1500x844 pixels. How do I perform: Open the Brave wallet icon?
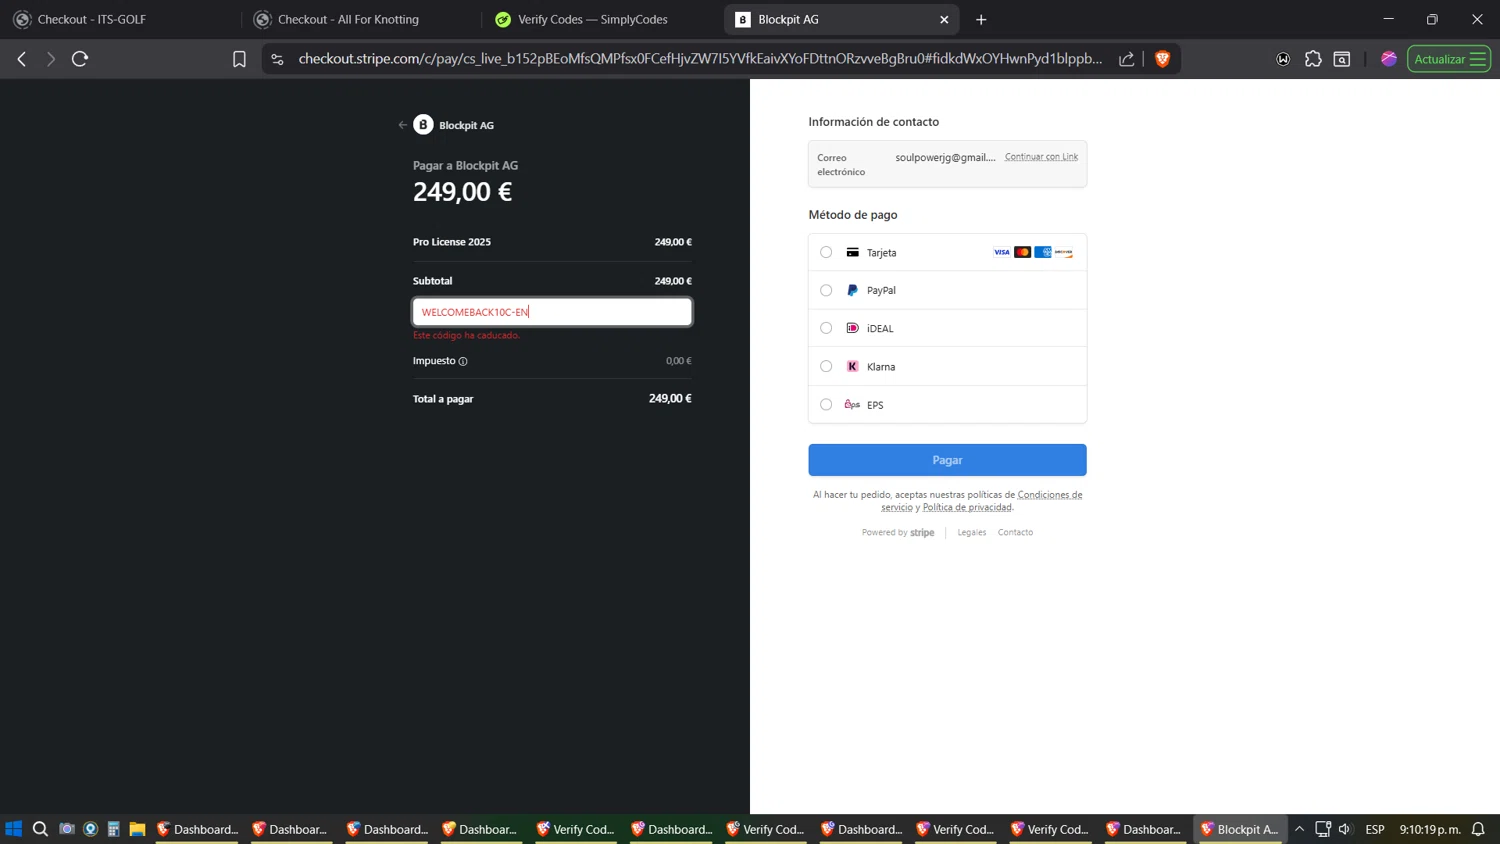point(1283,59)
